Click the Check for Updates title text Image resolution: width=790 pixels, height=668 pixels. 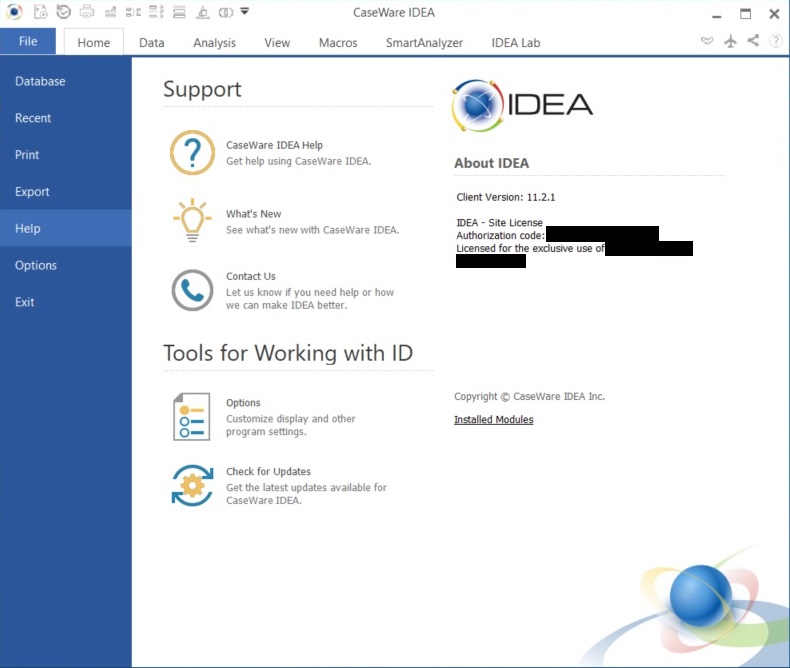coord(268,472)
